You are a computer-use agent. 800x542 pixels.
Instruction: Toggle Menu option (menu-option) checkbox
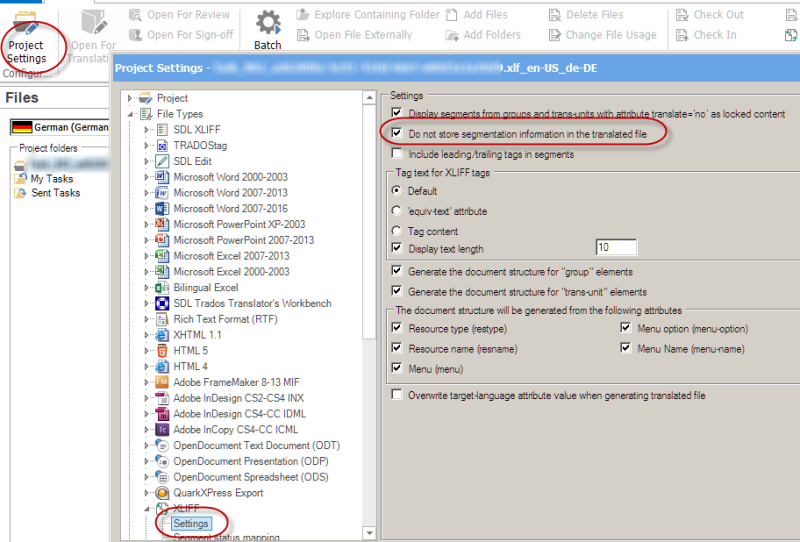pos(626,328)
